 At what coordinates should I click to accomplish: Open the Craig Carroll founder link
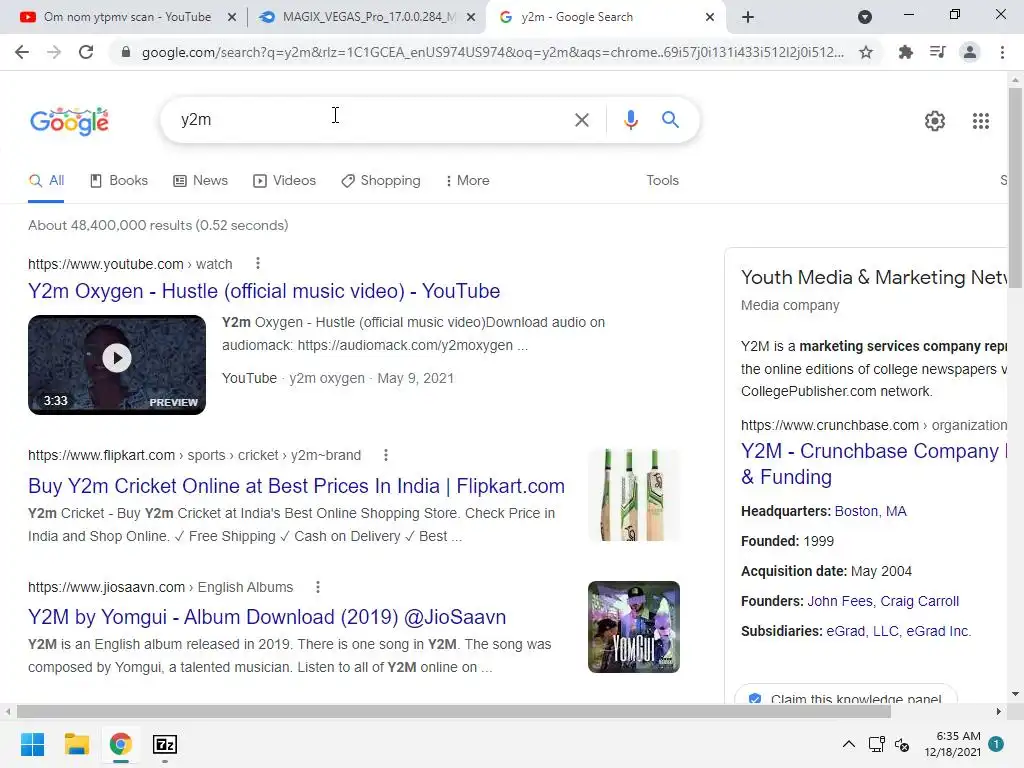coord(920,601)
